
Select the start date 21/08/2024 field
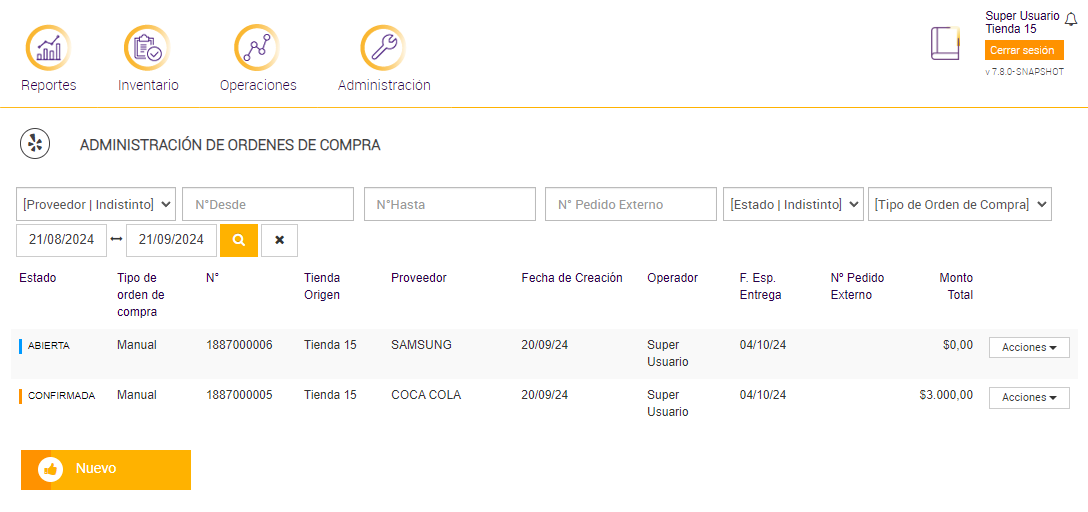point(61,240)
